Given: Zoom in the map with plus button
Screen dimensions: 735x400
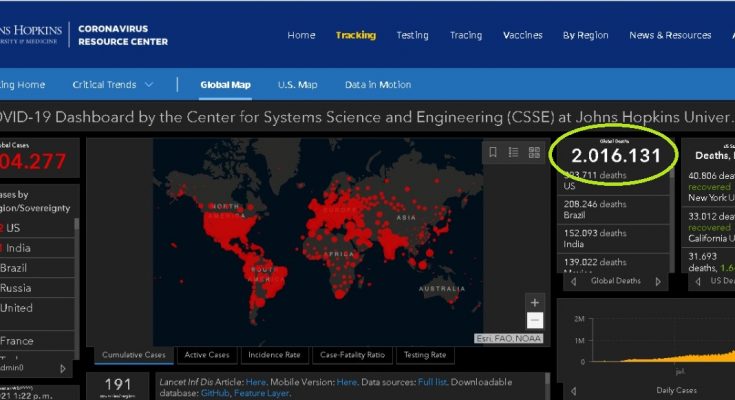Looking at the screenshot, I should point(534,302).
